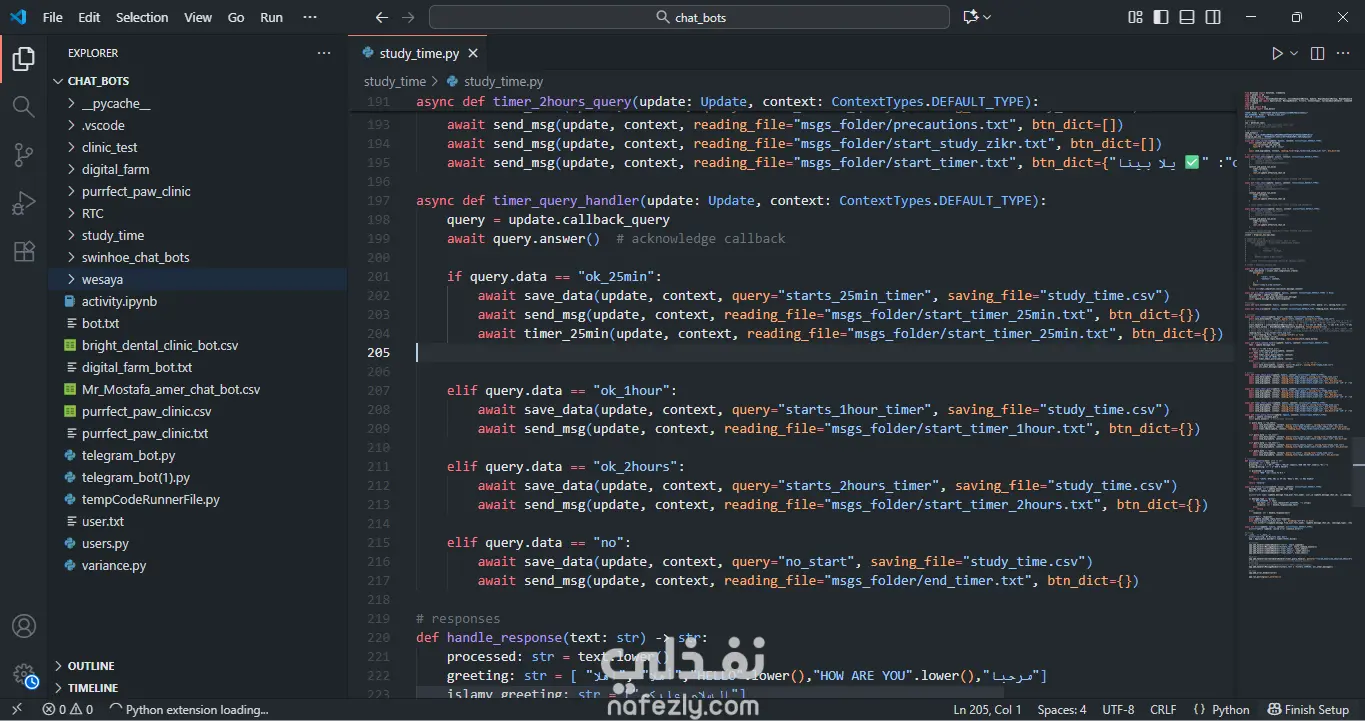1365x721 pixels.
Task: Open Explorer Views and More Actions ellipsis
Action: click(324, 53)
